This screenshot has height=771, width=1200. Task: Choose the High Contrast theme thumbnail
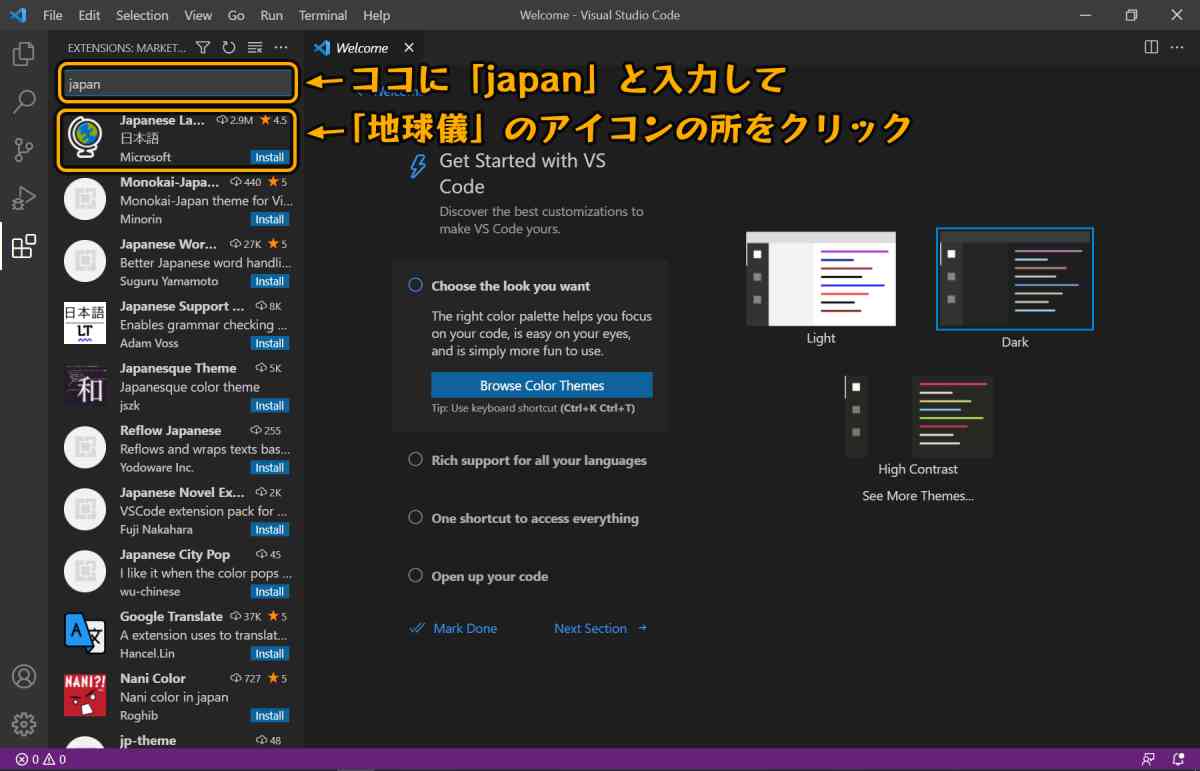918,416
